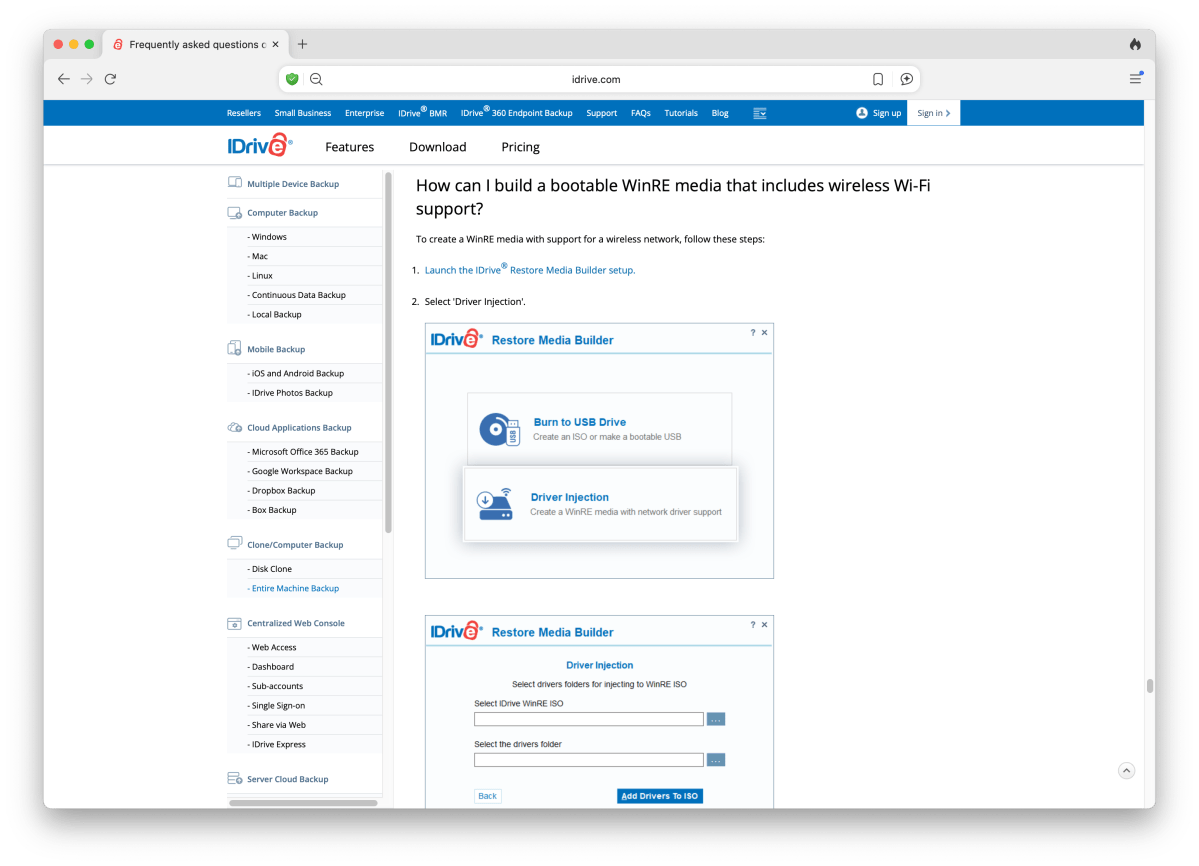Click the Clone/Computer Backup icon
The height and width of the screenshot is (866, 1199).
[x=235, y=543]
